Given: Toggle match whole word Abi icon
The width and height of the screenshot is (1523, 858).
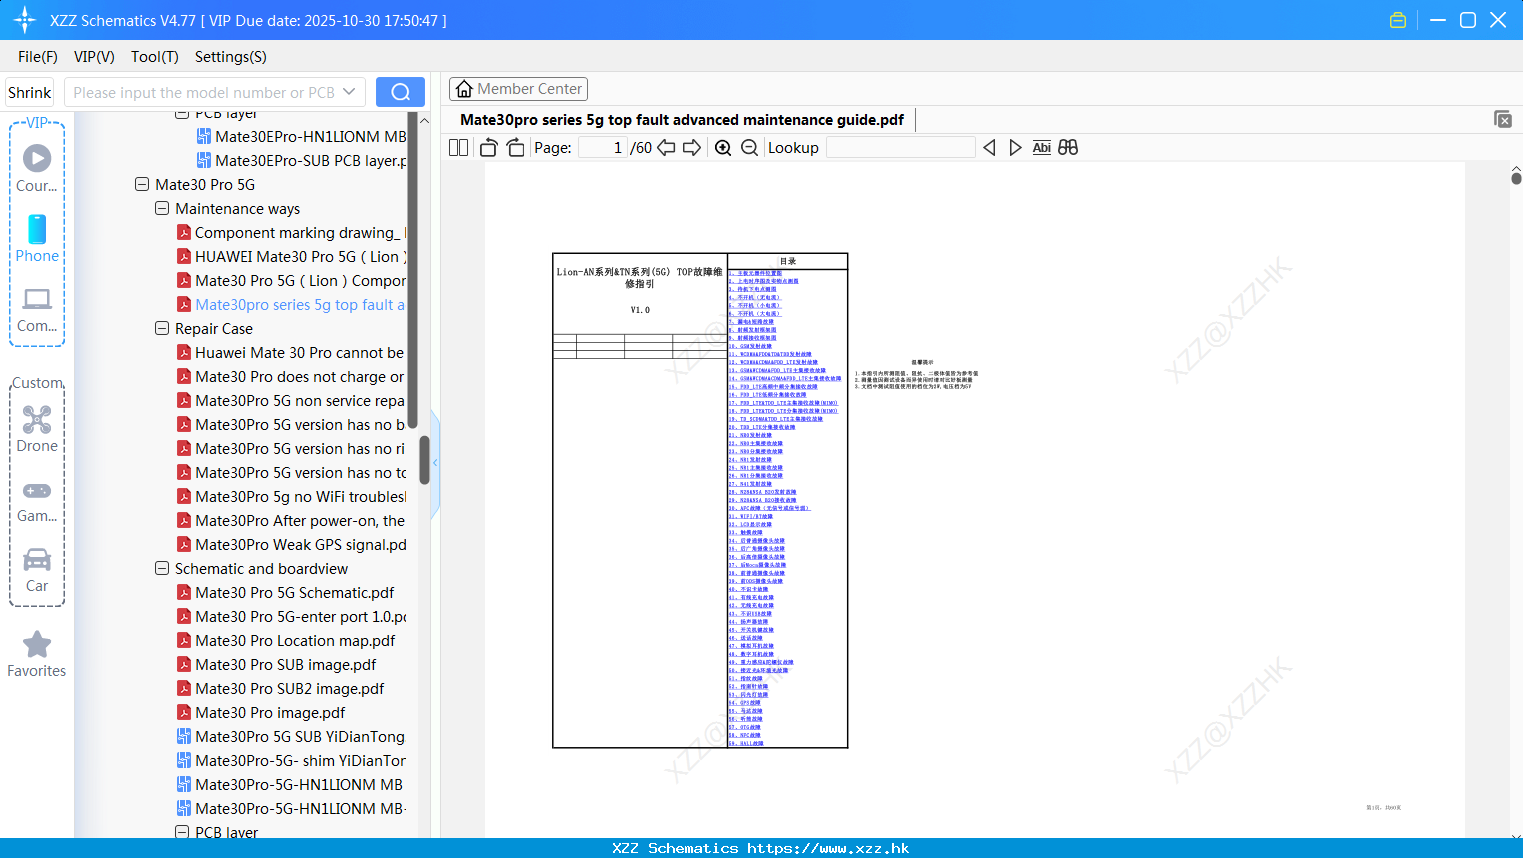Looking at the screenshot, I should coord(1041,148).
